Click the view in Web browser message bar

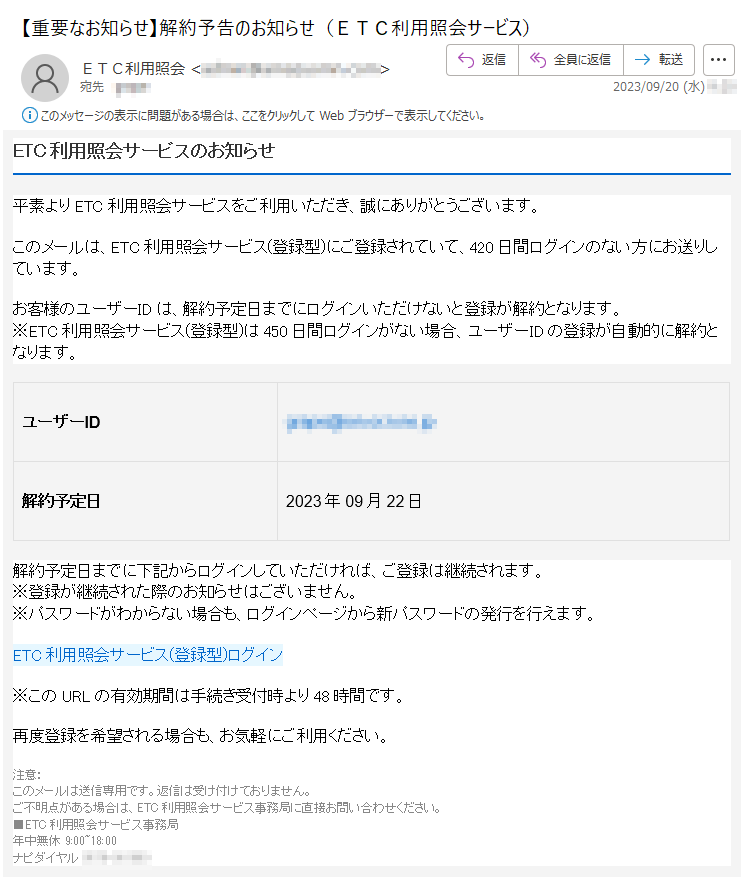point(262,116)
